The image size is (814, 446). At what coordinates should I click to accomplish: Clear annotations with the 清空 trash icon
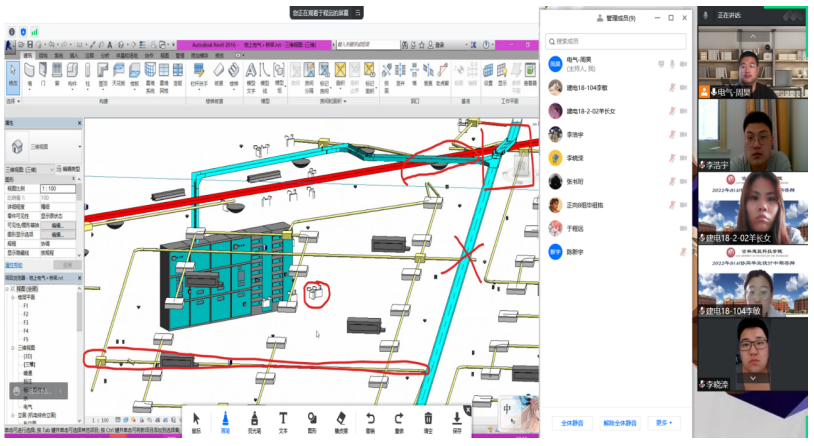(428, 421)
